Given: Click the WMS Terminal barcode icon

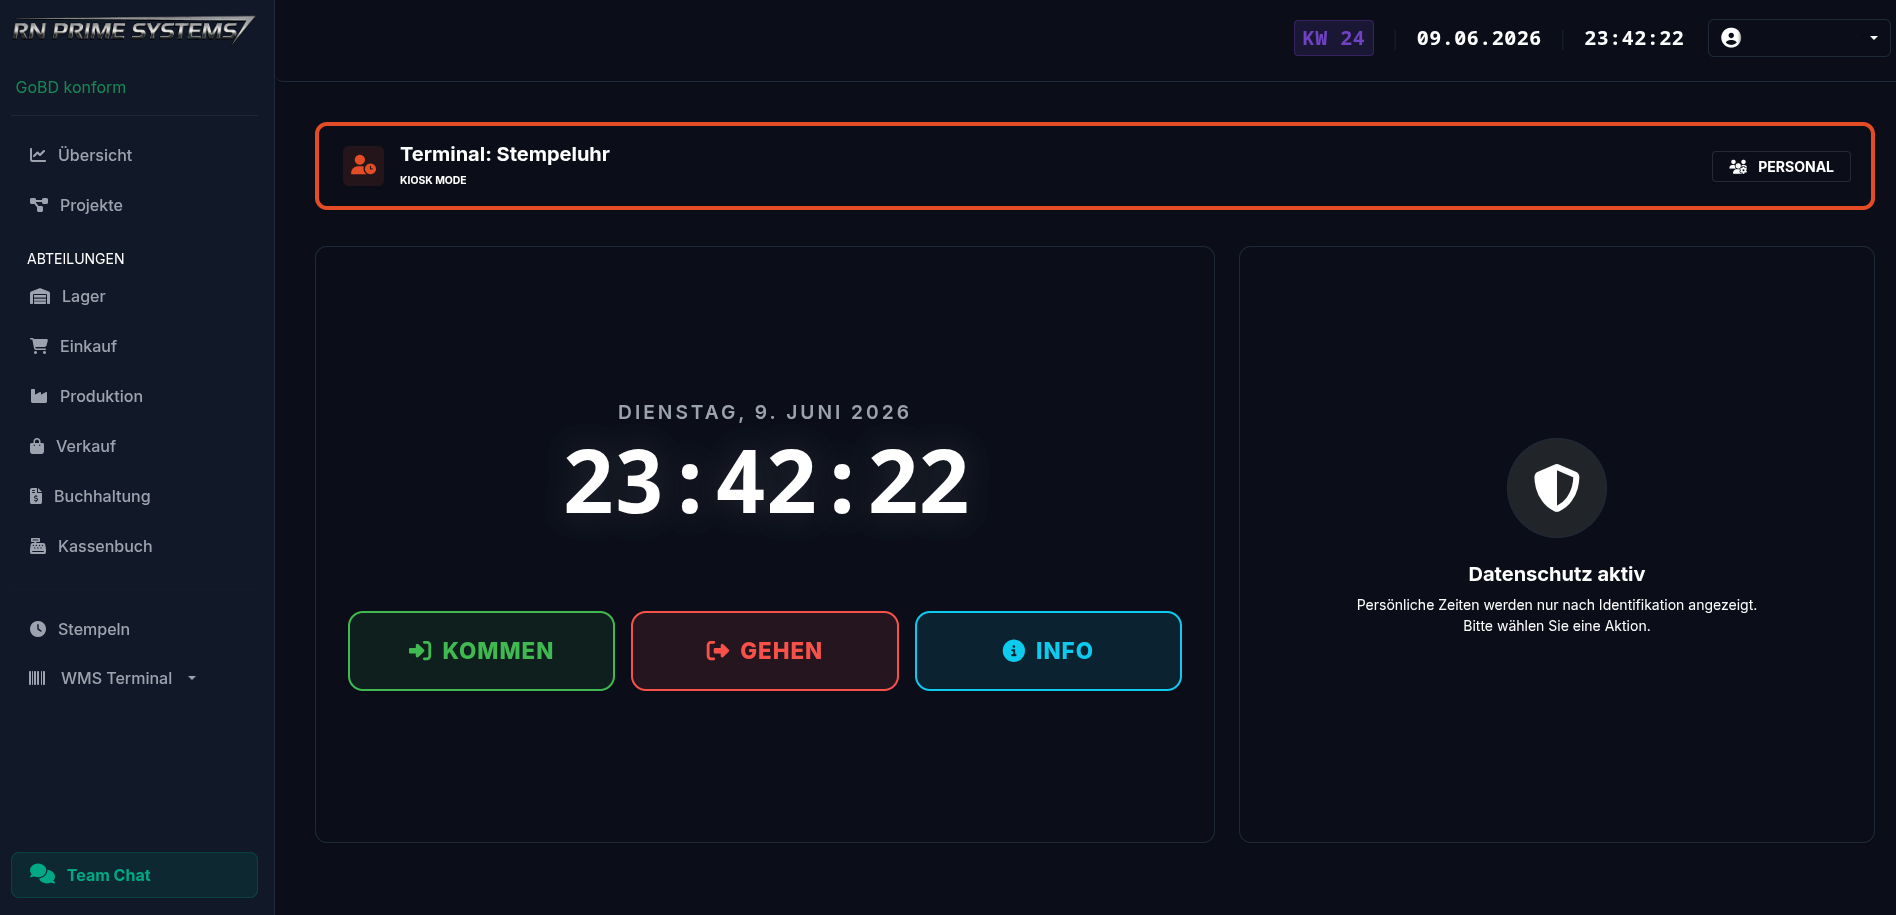Looking at the screenshot, I should pyautogui.click(x=37, y=678).
